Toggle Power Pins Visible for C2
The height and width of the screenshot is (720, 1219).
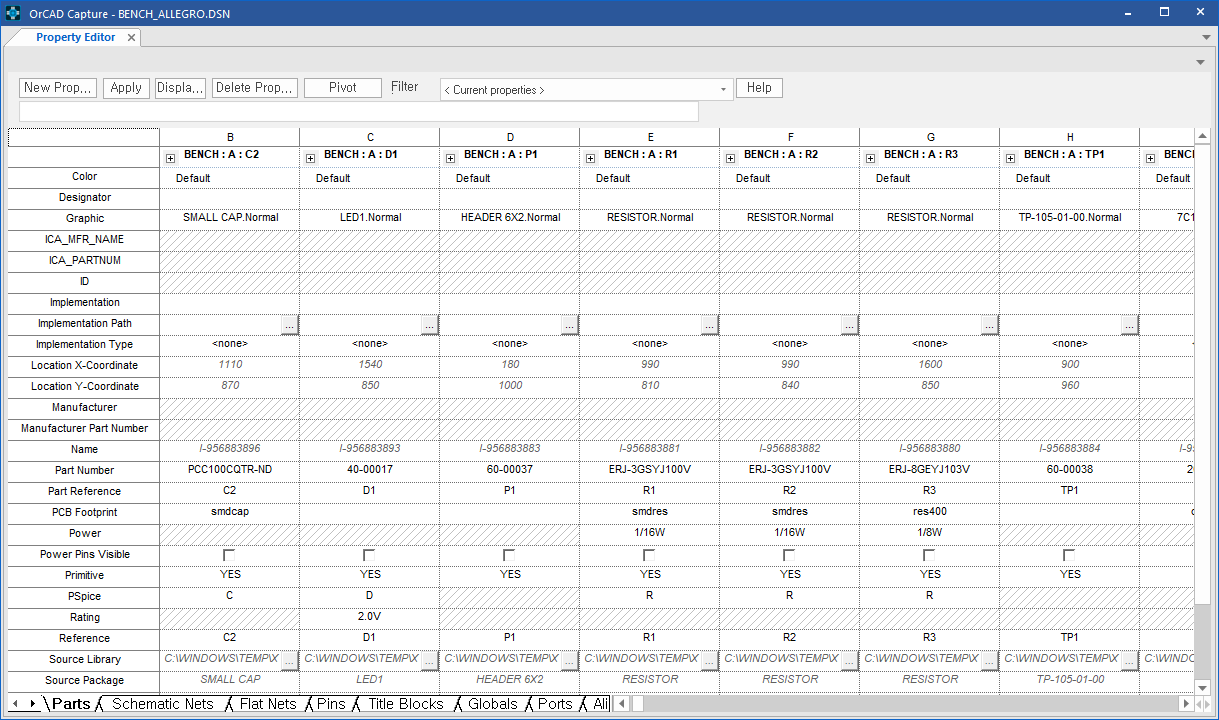click(x=229, y=555)
